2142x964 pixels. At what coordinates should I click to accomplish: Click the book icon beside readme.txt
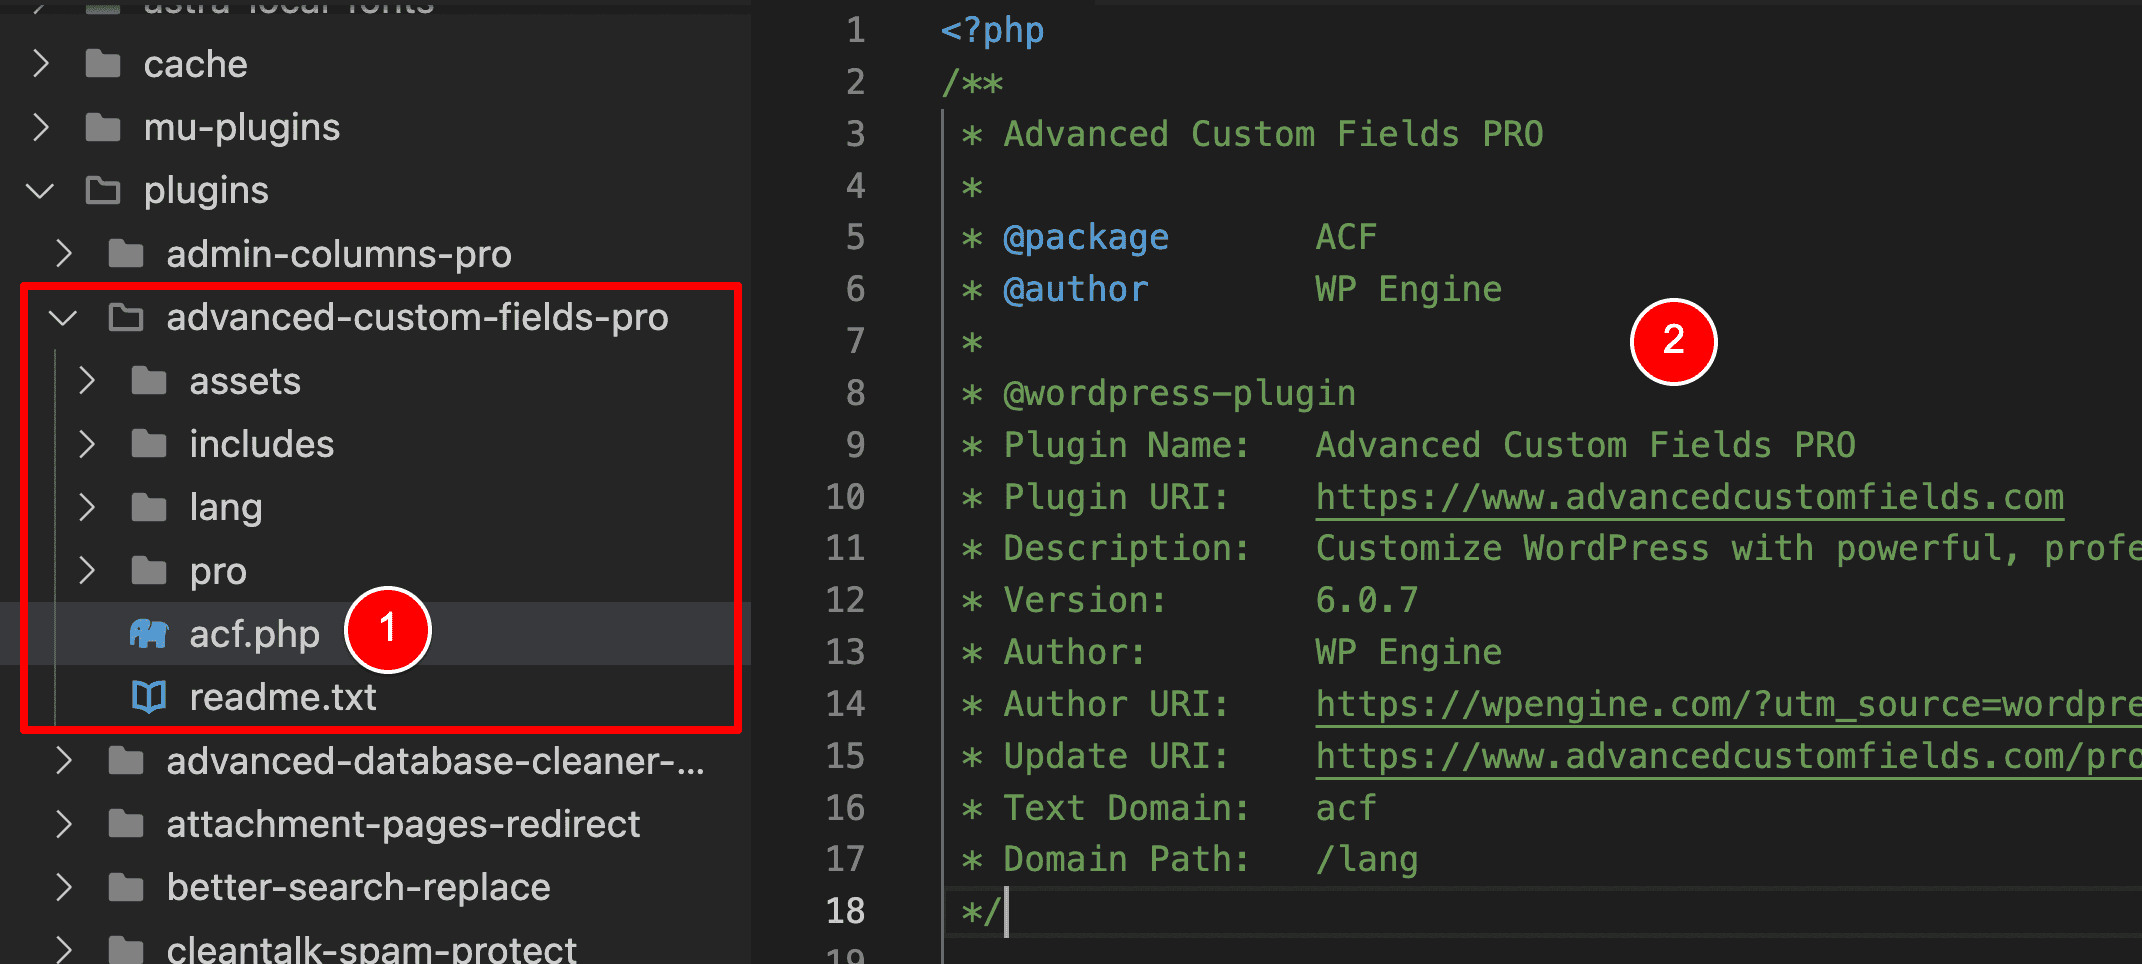tap(149, 697)
